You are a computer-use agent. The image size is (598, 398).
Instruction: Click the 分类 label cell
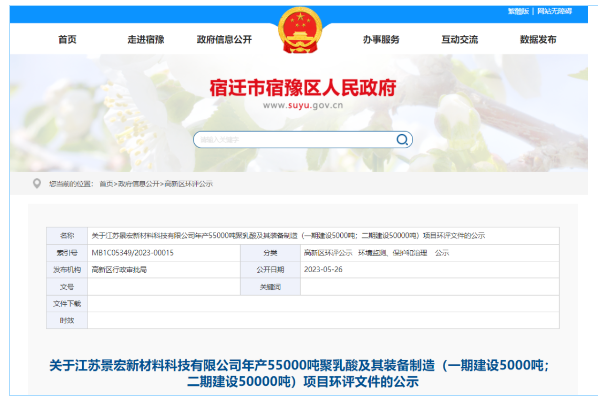point(270,253)
